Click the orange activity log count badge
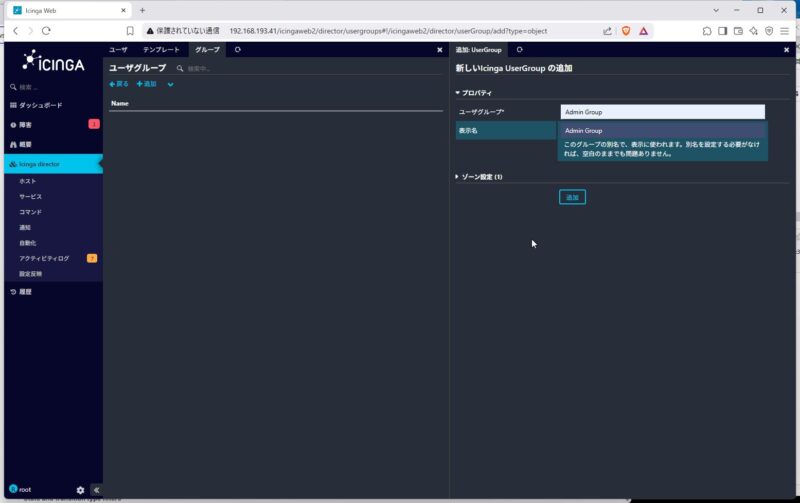The image size is (800, 503). point(92,258)
